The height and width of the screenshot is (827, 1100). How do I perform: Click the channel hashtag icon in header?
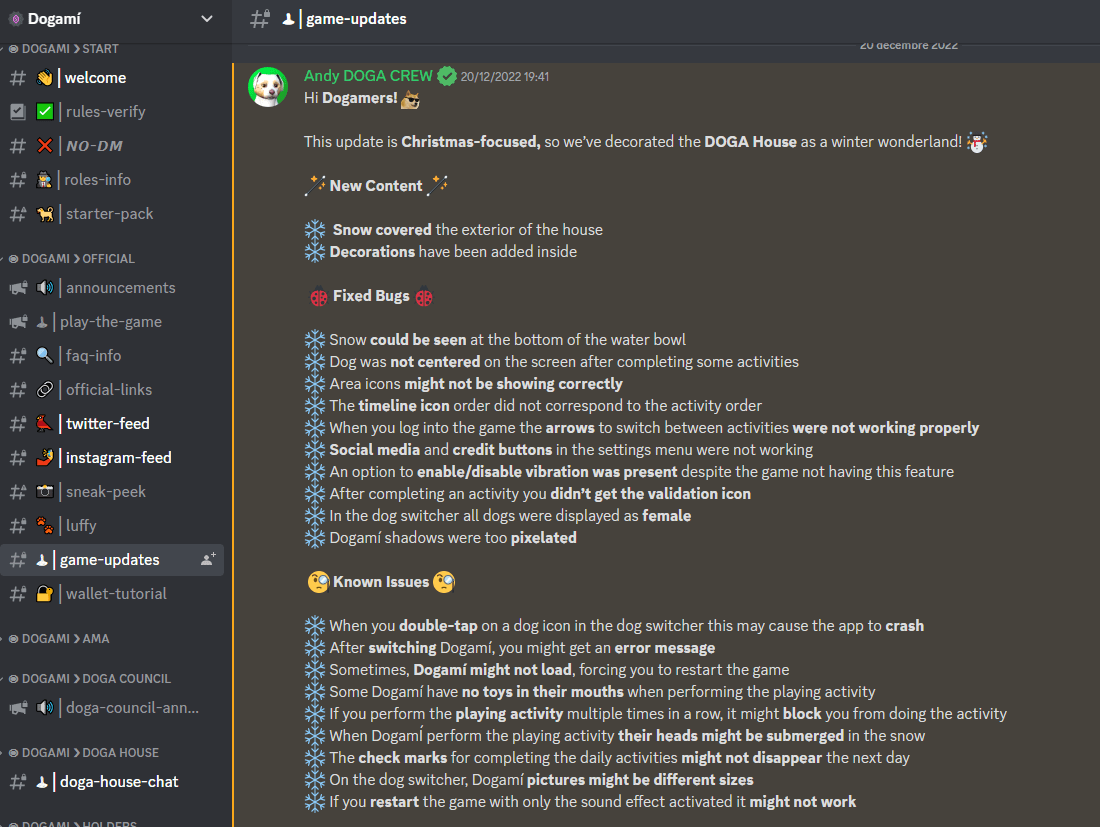[x=260, y=19]
